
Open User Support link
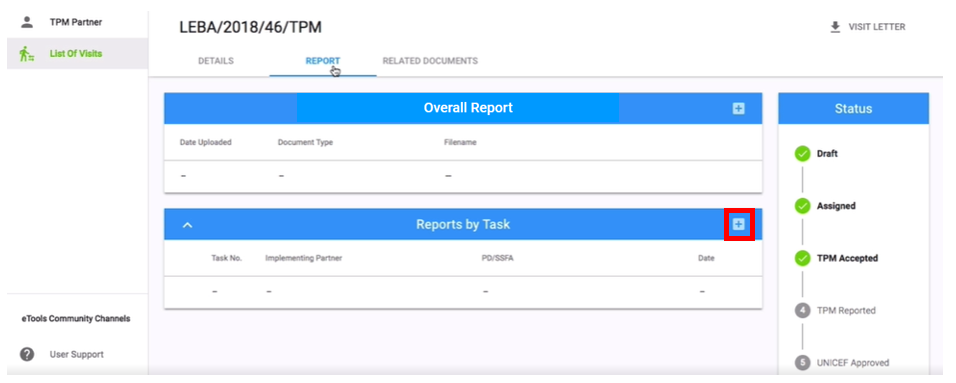point(77,354)
